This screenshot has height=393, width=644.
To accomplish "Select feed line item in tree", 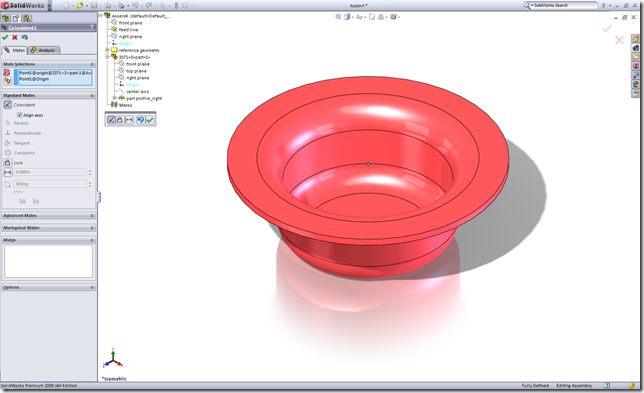I will click(129, 30).
